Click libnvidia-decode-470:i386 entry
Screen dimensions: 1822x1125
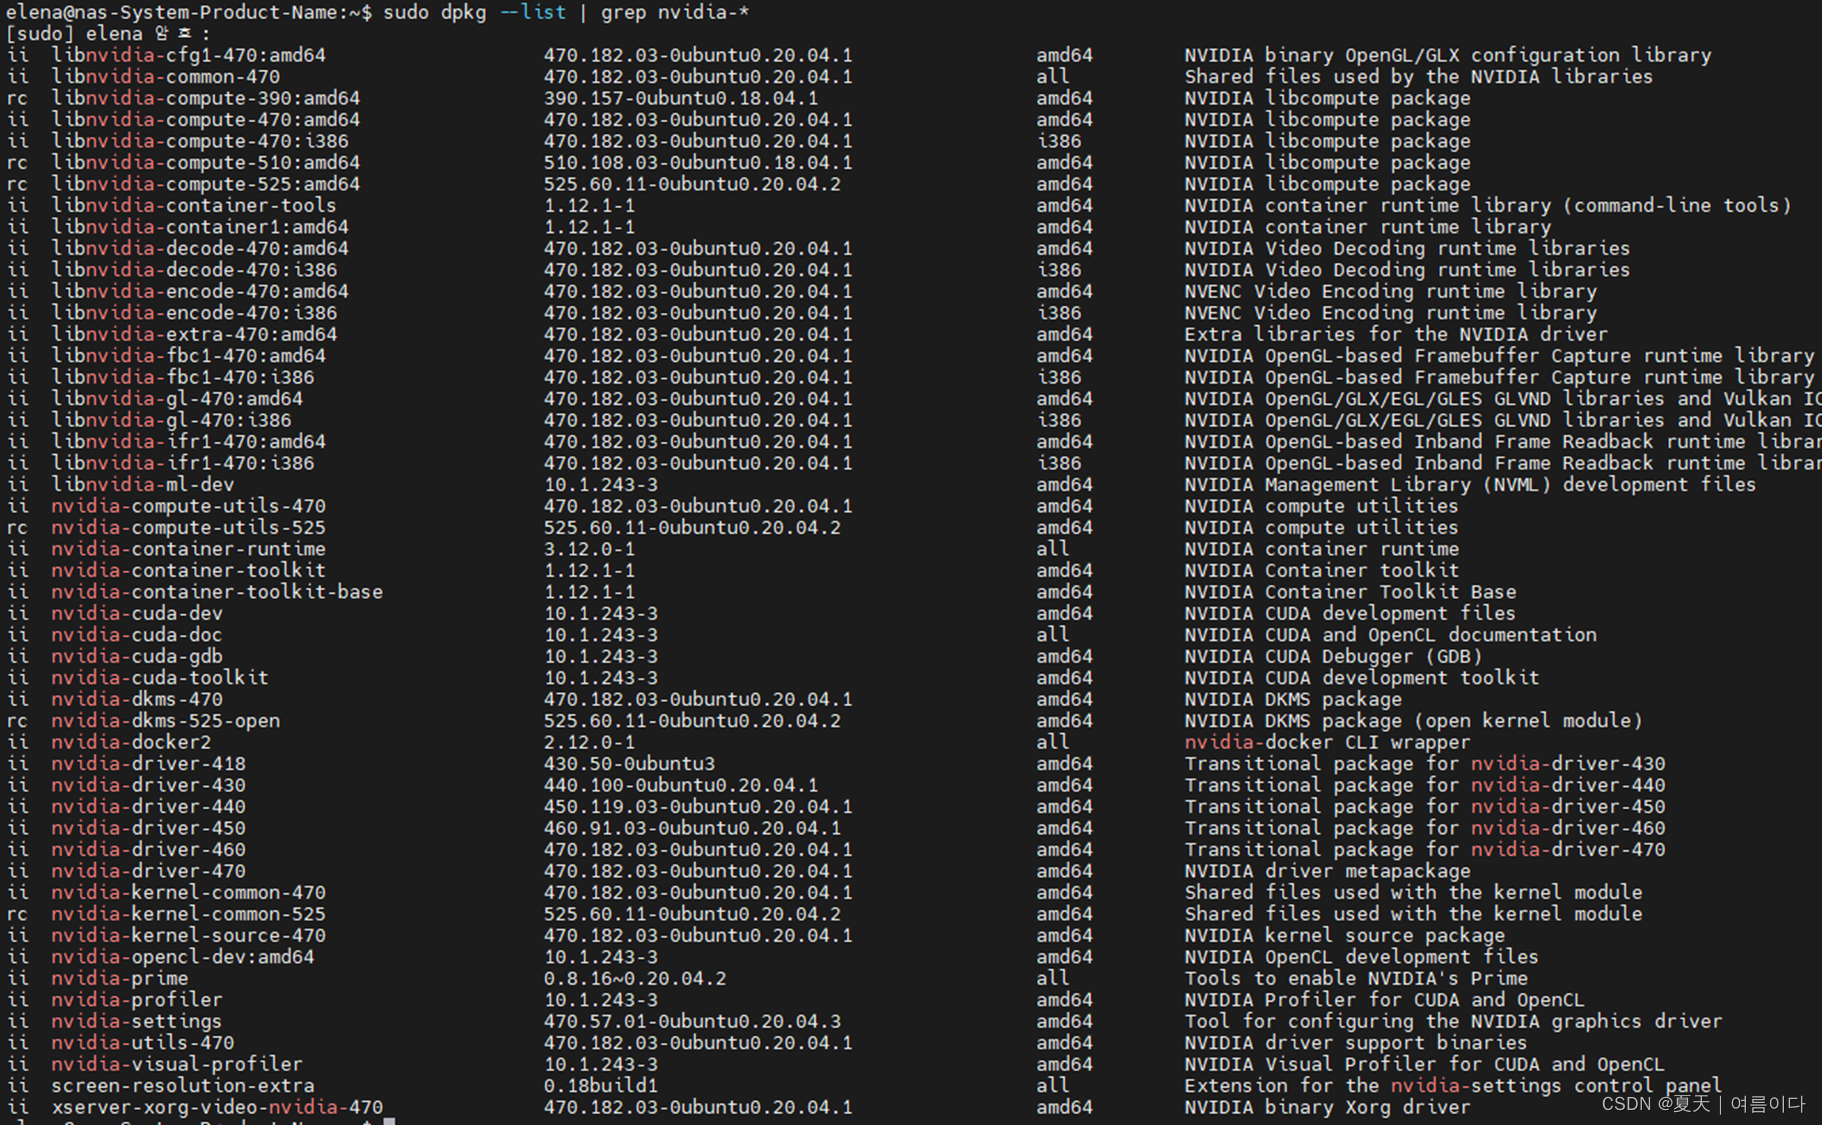[194, 270]
